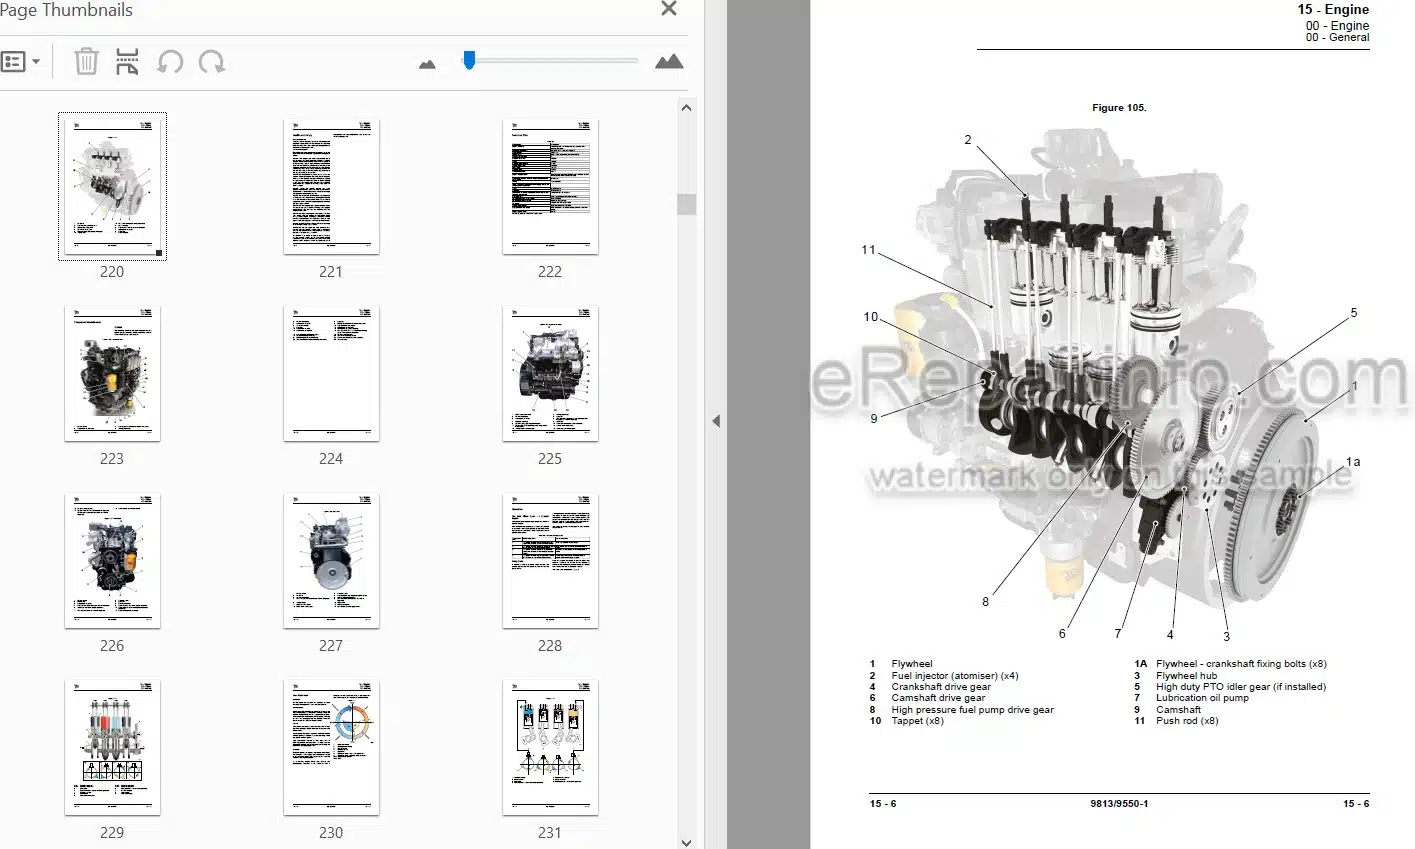The width and height of the screenshot is (1415, 849).
Task: Click the print pages icon
Action: pos(127,62)
